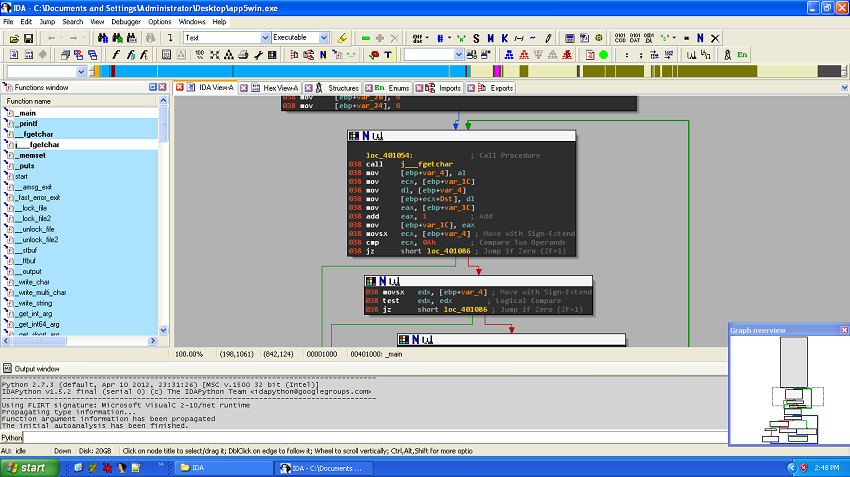850x477 pixels.
Task: Click the 100% zoom icon
Action: click(200, 55)
